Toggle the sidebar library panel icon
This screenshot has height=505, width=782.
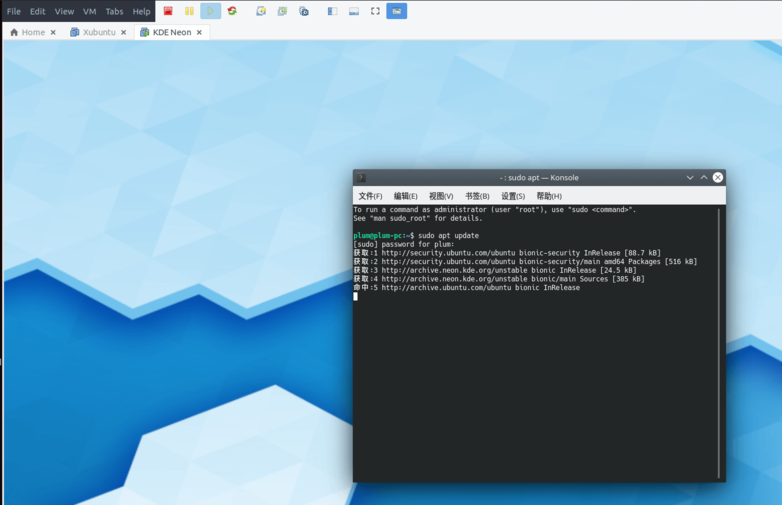click(333, 11)
